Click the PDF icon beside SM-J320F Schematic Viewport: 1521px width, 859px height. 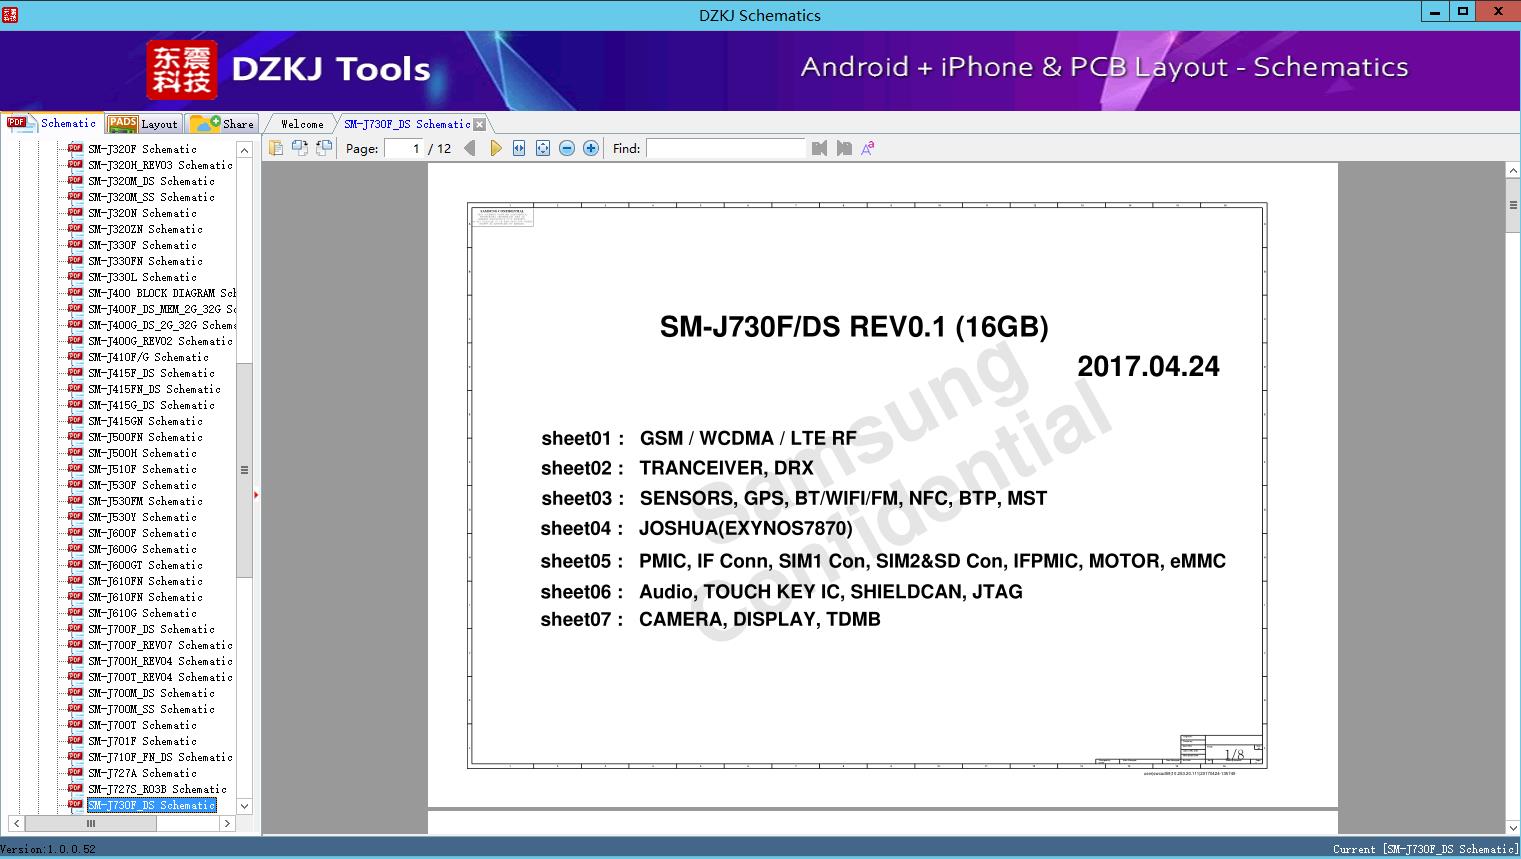coord(75,148)
